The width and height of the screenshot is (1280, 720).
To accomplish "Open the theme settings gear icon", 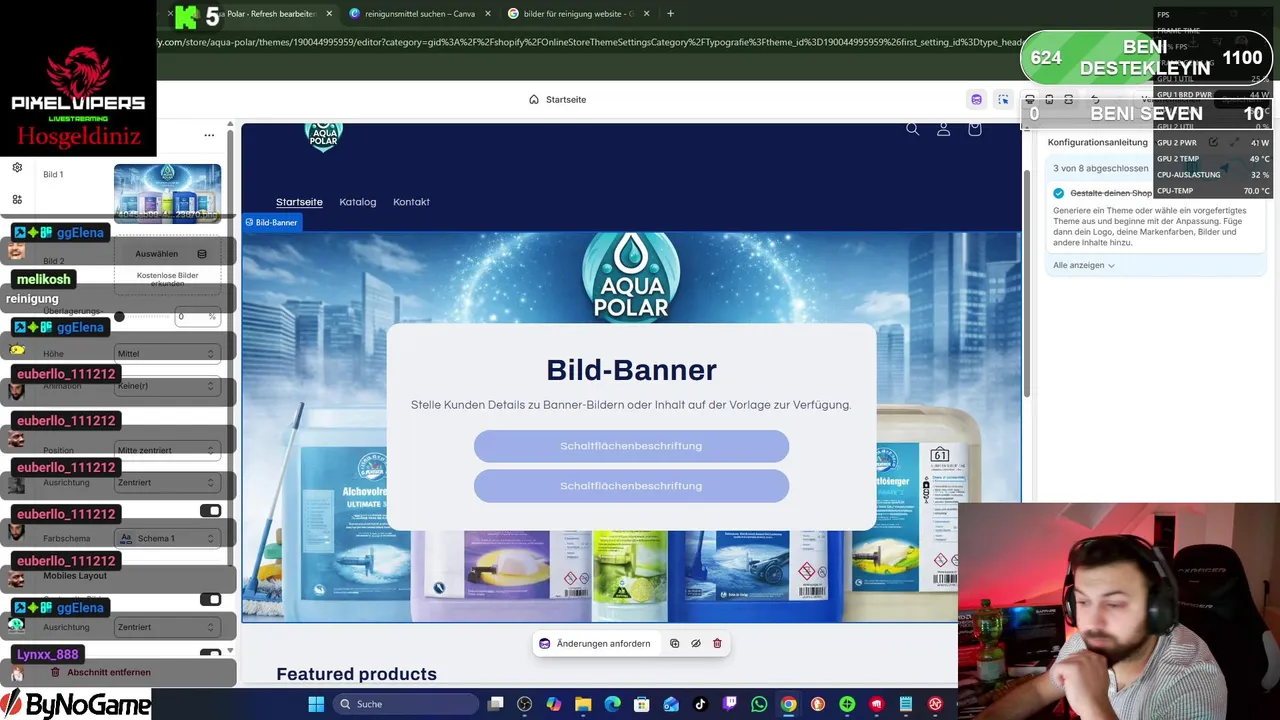I will pyautogui.click(x=17, y=168).
